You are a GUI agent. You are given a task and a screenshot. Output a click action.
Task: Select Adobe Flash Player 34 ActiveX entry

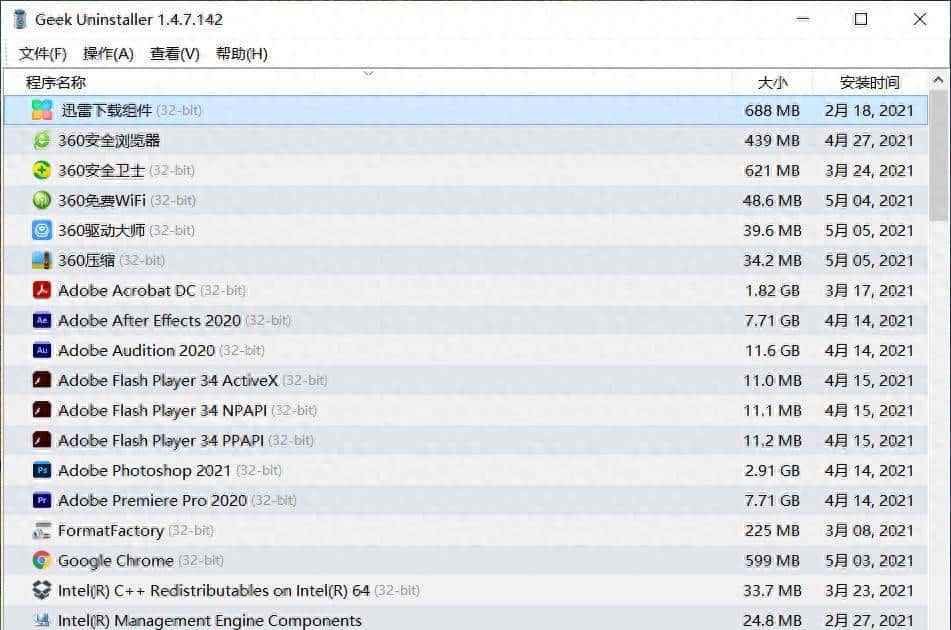click(x=168, y=380)
